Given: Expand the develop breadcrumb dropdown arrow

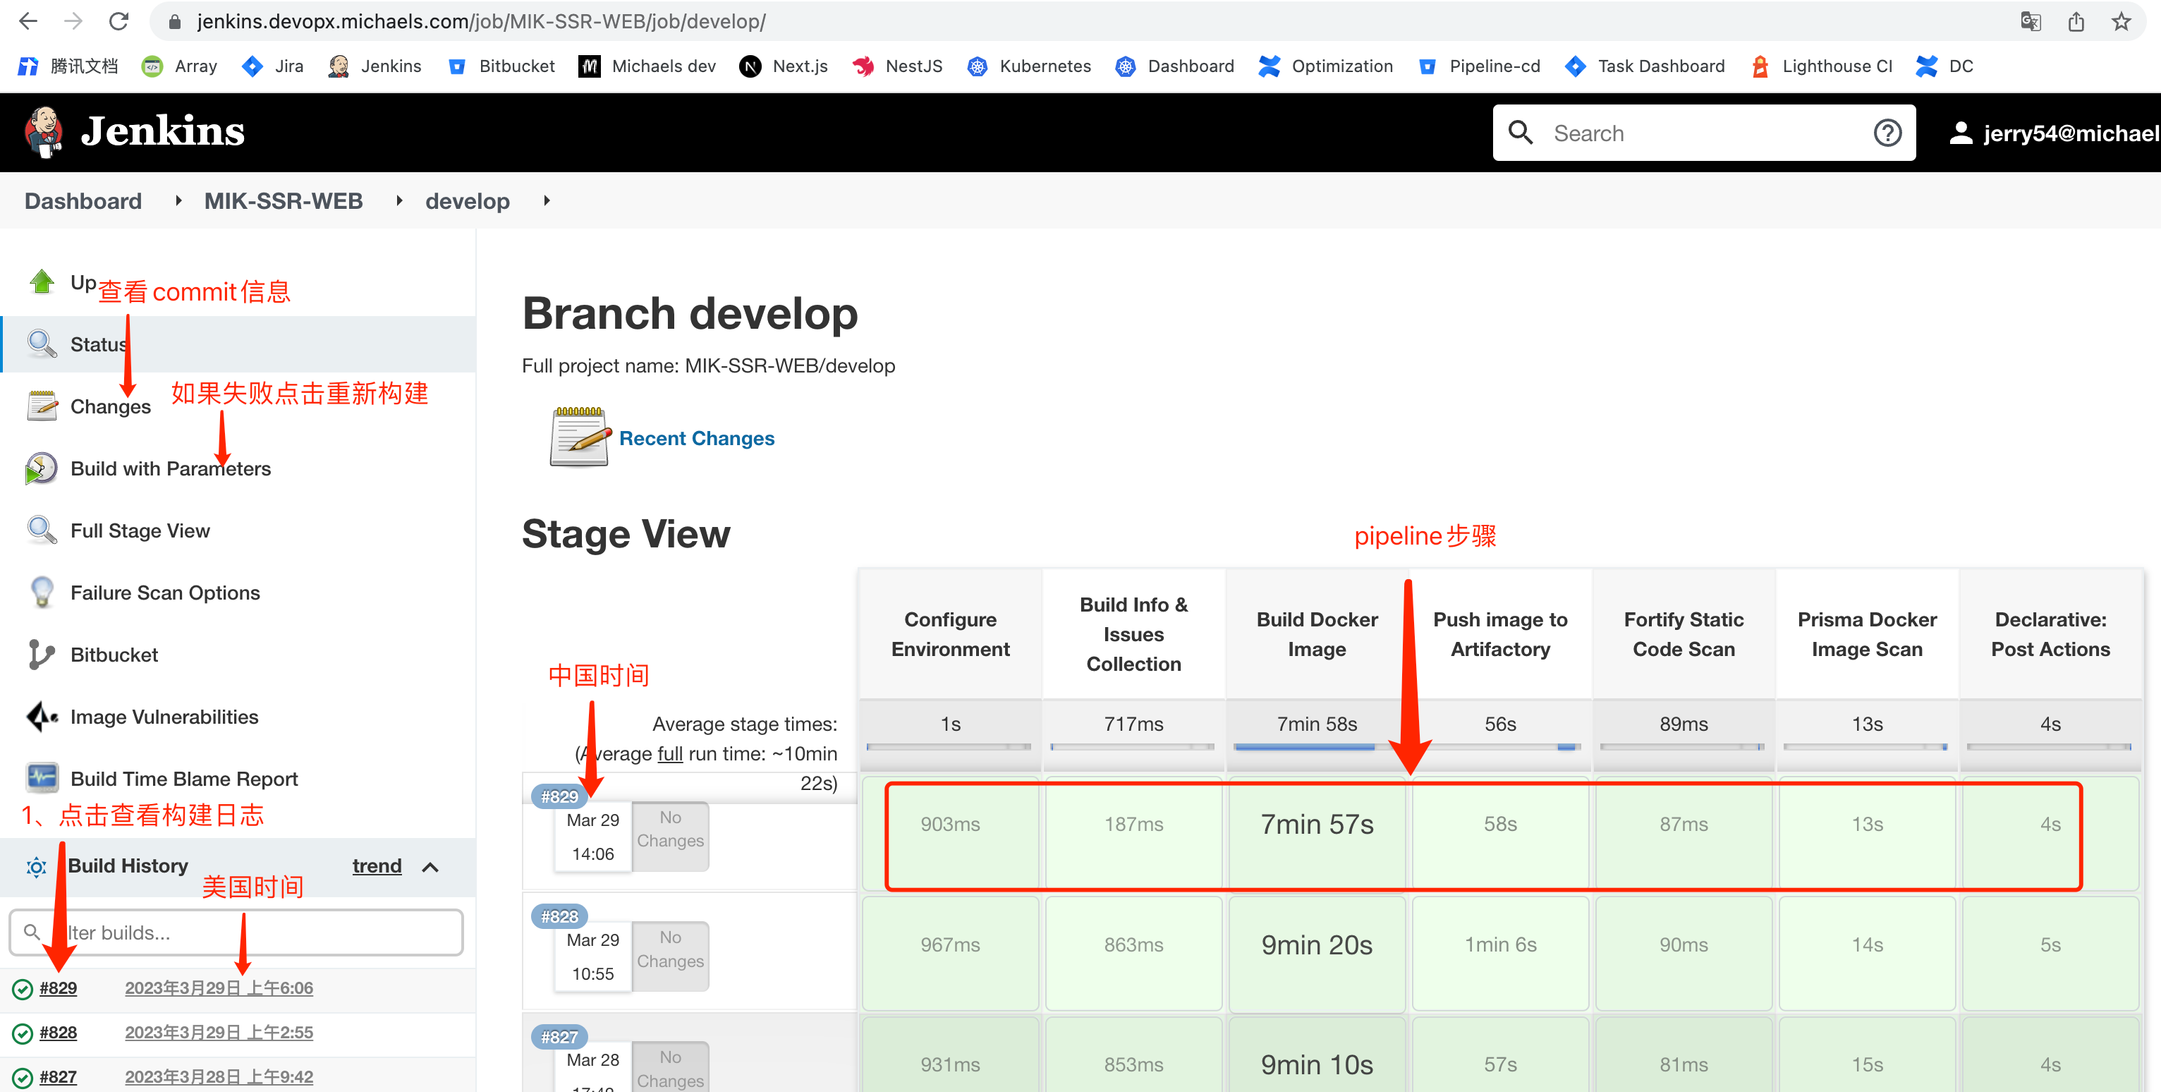Looking at the screenshot, I should pyautogui.click(x=547, y=201).
